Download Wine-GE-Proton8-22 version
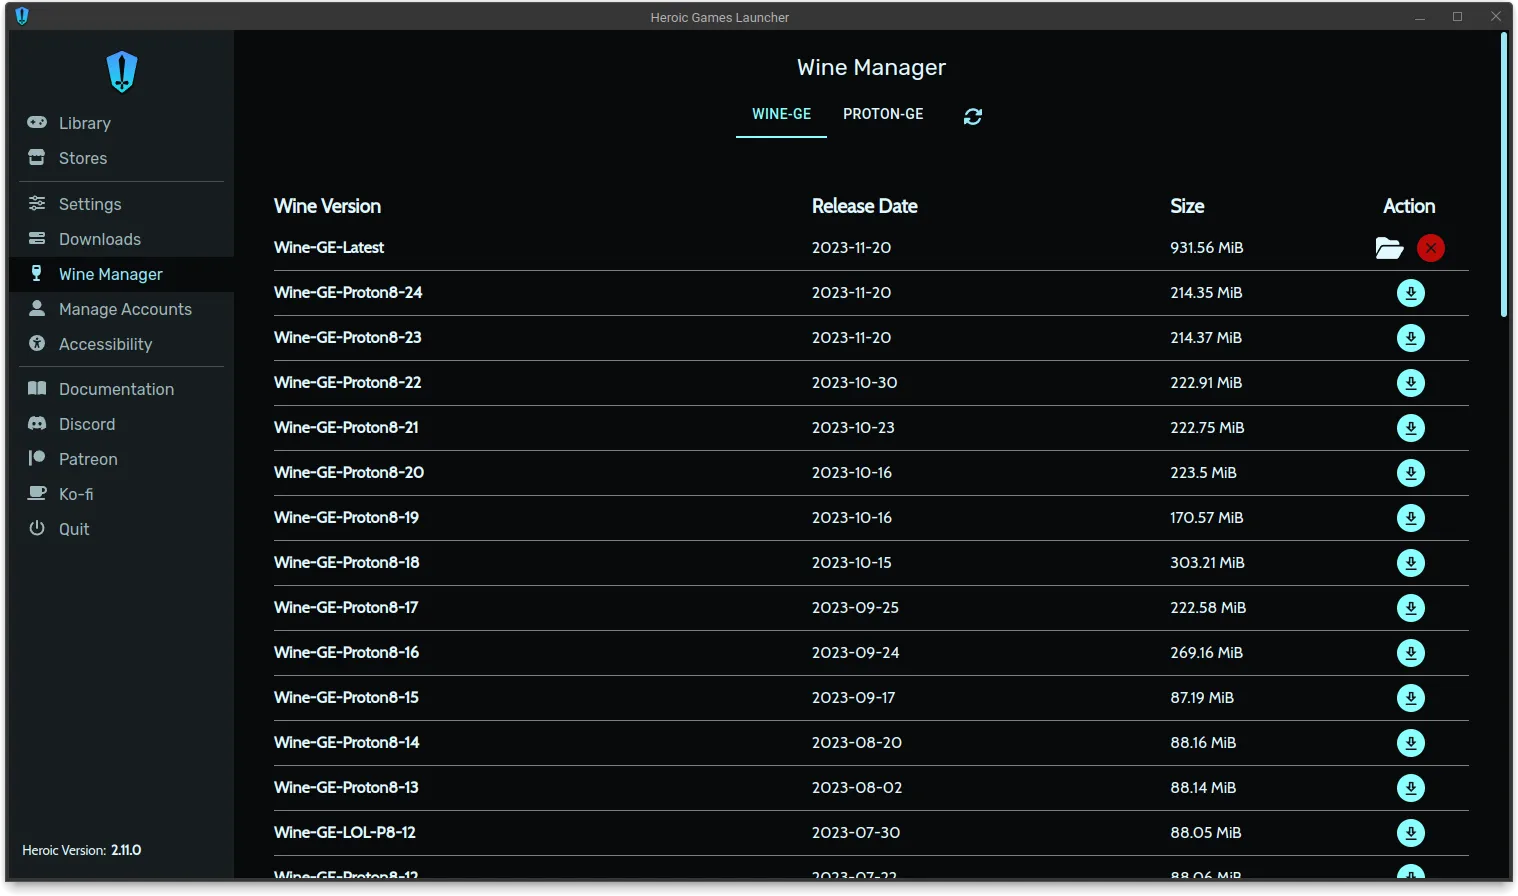 [x=1410, y=383]
